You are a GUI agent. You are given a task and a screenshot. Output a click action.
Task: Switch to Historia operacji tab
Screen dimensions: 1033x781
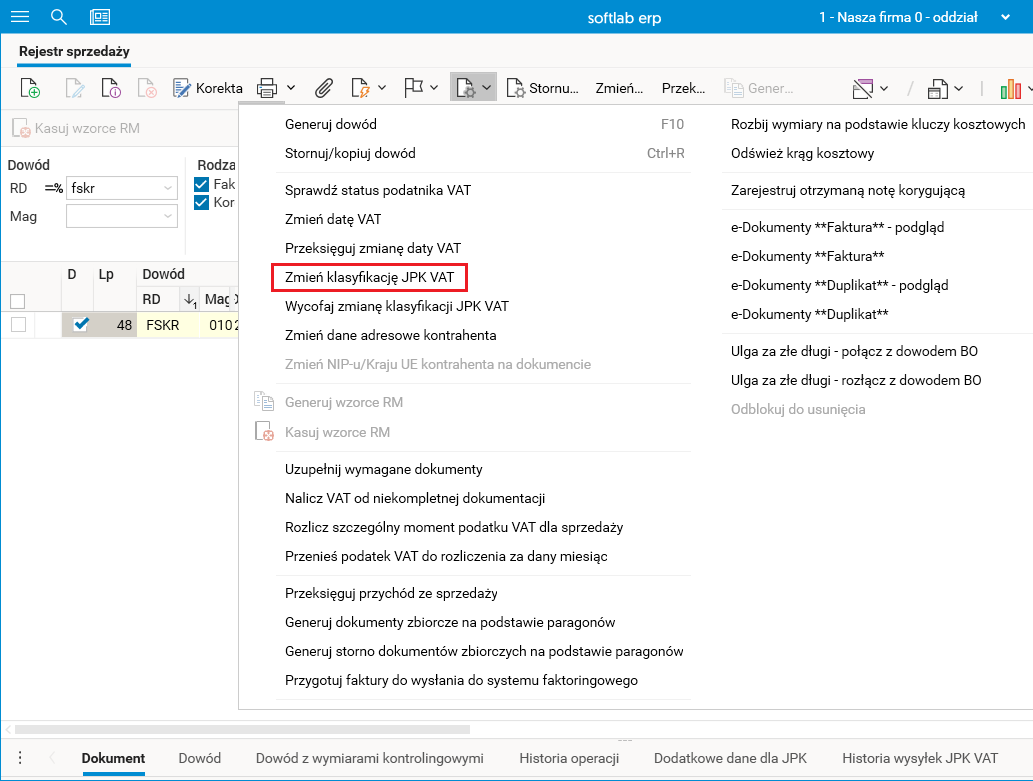click(569, 758)
